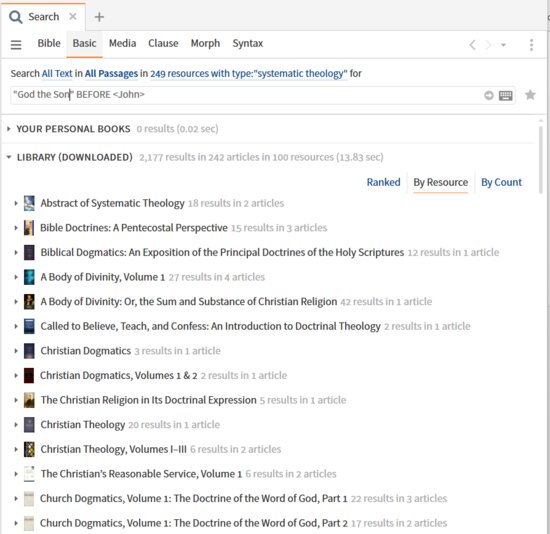Screen dimensions: 550x534
Task: Sort results by Ranked
Action: 383,182
